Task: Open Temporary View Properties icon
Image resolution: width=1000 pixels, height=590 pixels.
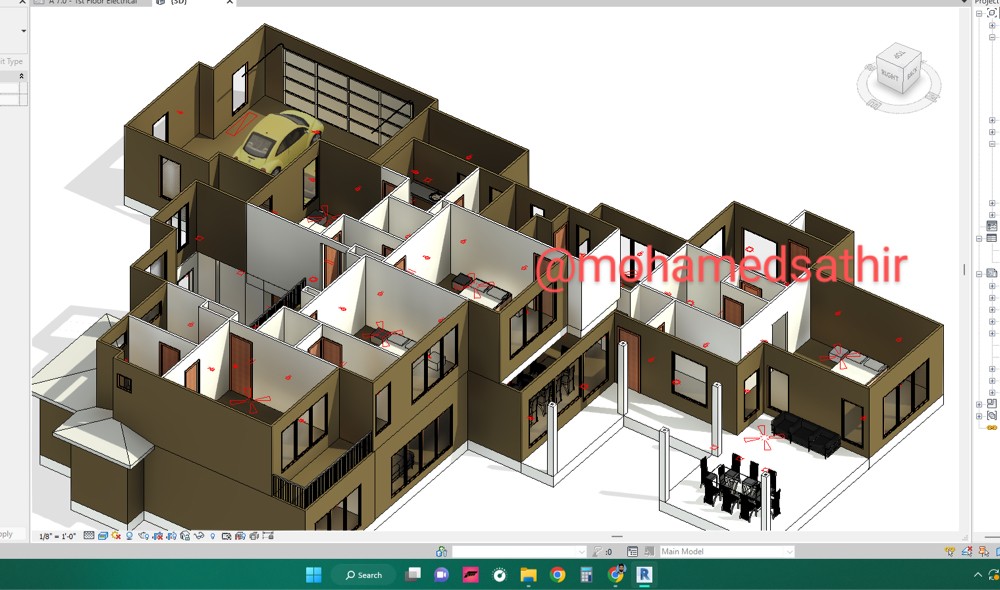Action: pyautogui.click(x=226, y=536)
